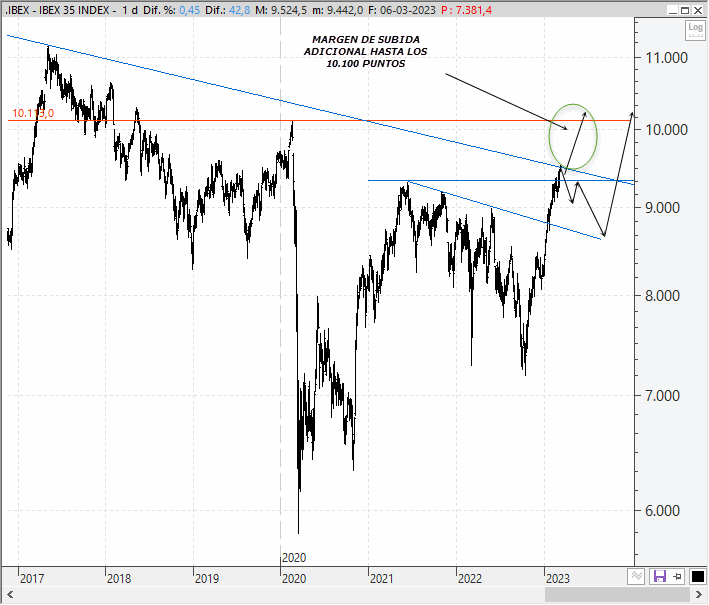
Task: Minimize the IBEX chart window
Action: coord(672,10)
